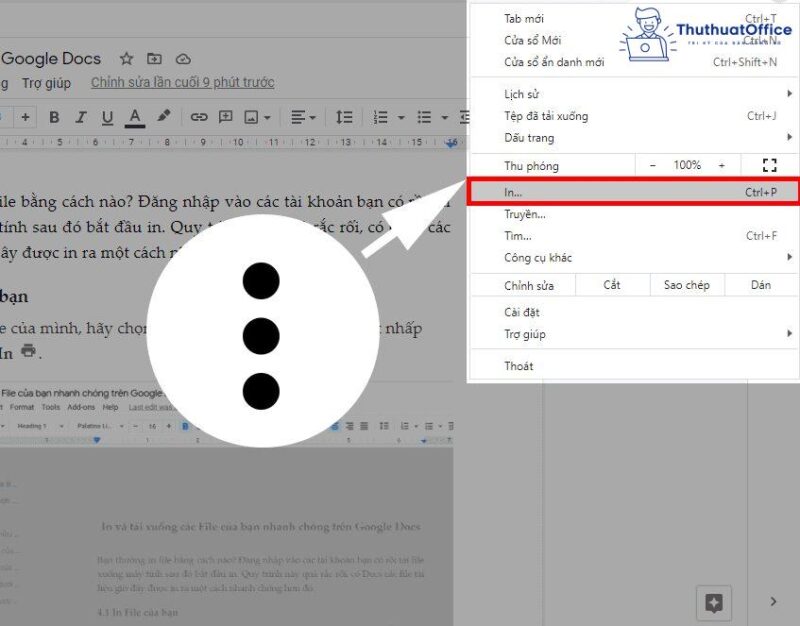Screen dimensions: 800x626
Task: Open the last edit link 'Chỉnh sửa lần cuối 9 phút trước'
Action: [183, 83]
